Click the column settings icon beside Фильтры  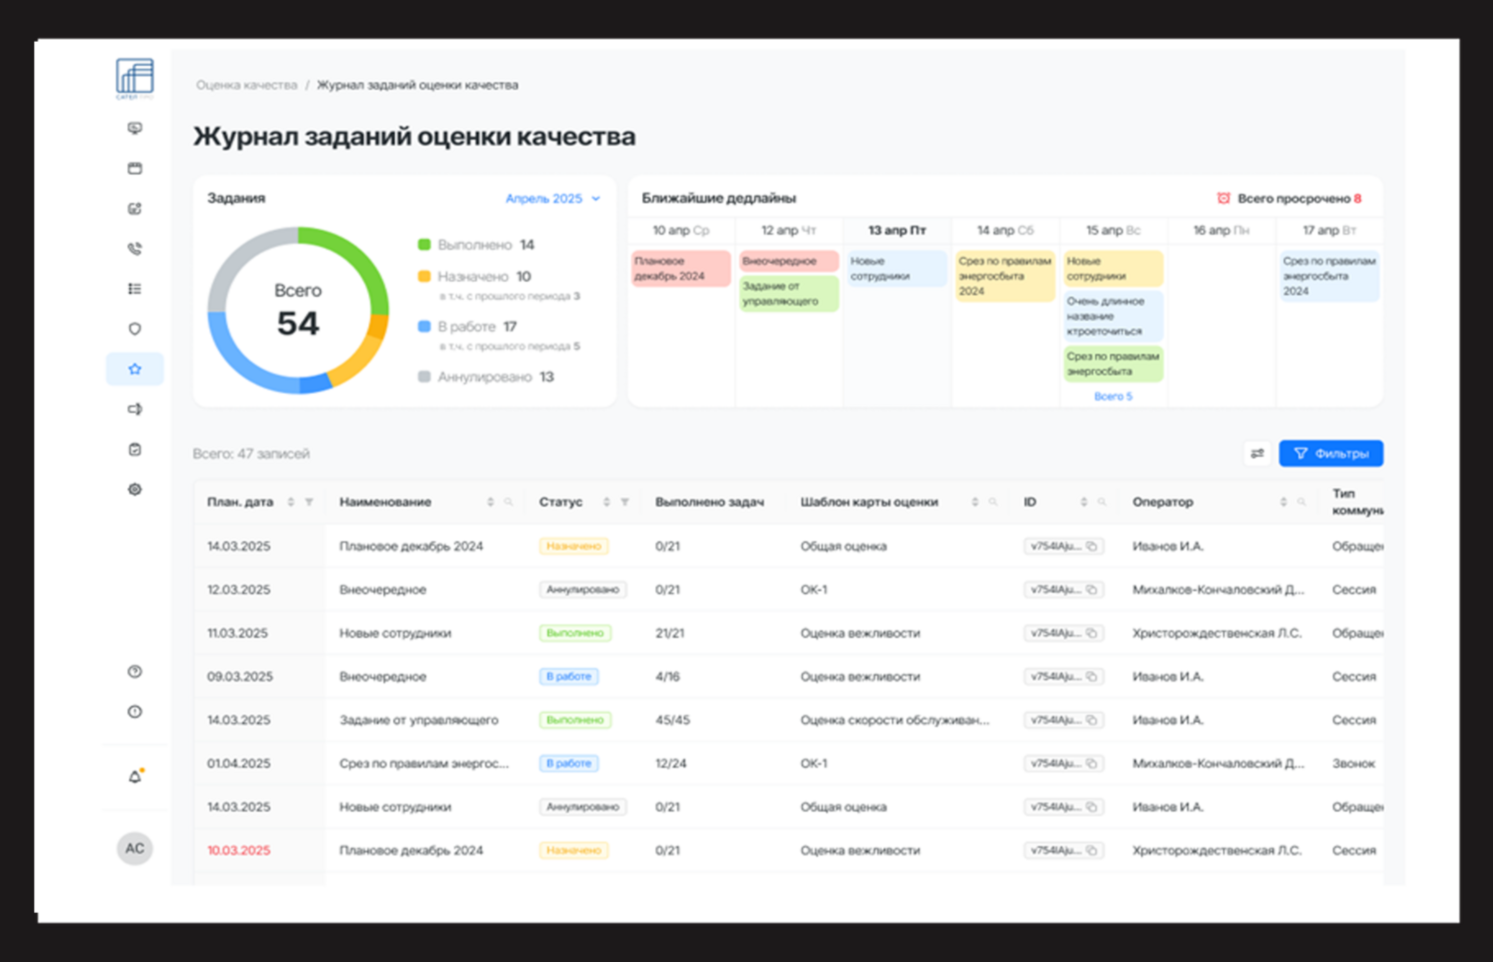tap(1257, 453)
